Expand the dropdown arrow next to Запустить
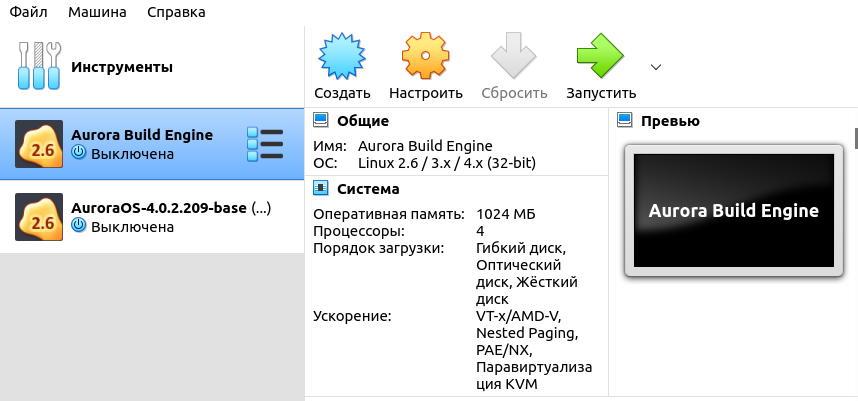 click(x=656, y=67)
